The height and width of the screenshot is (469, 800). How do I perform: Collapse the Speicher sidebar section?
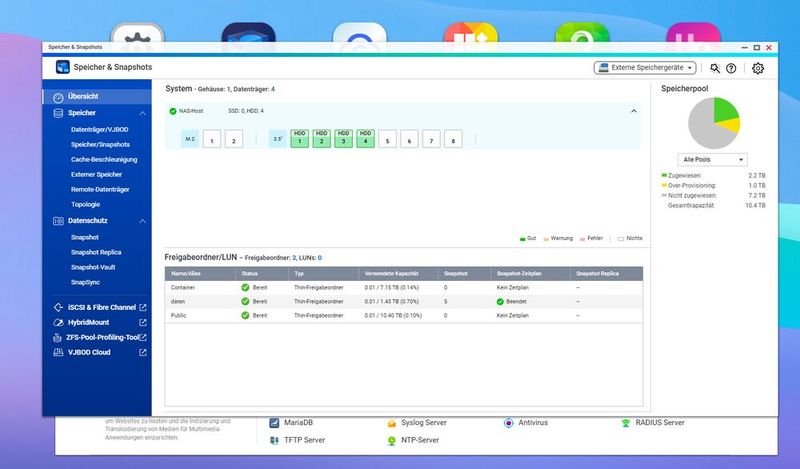point(142,113)
